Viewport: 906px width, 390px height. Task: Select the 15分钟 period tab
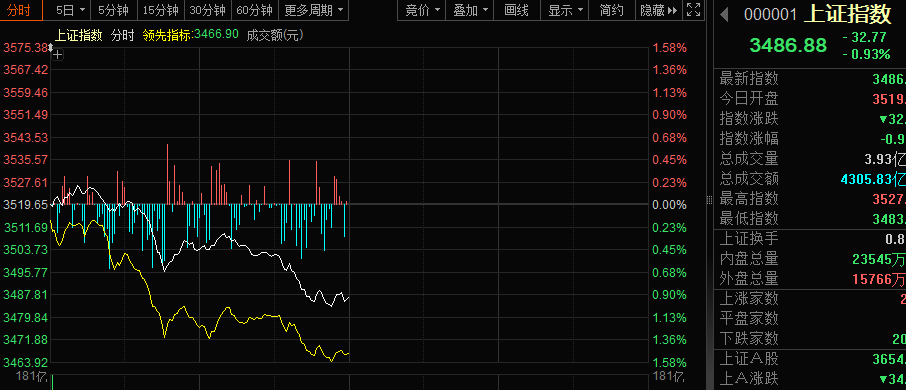pos(161,10)
